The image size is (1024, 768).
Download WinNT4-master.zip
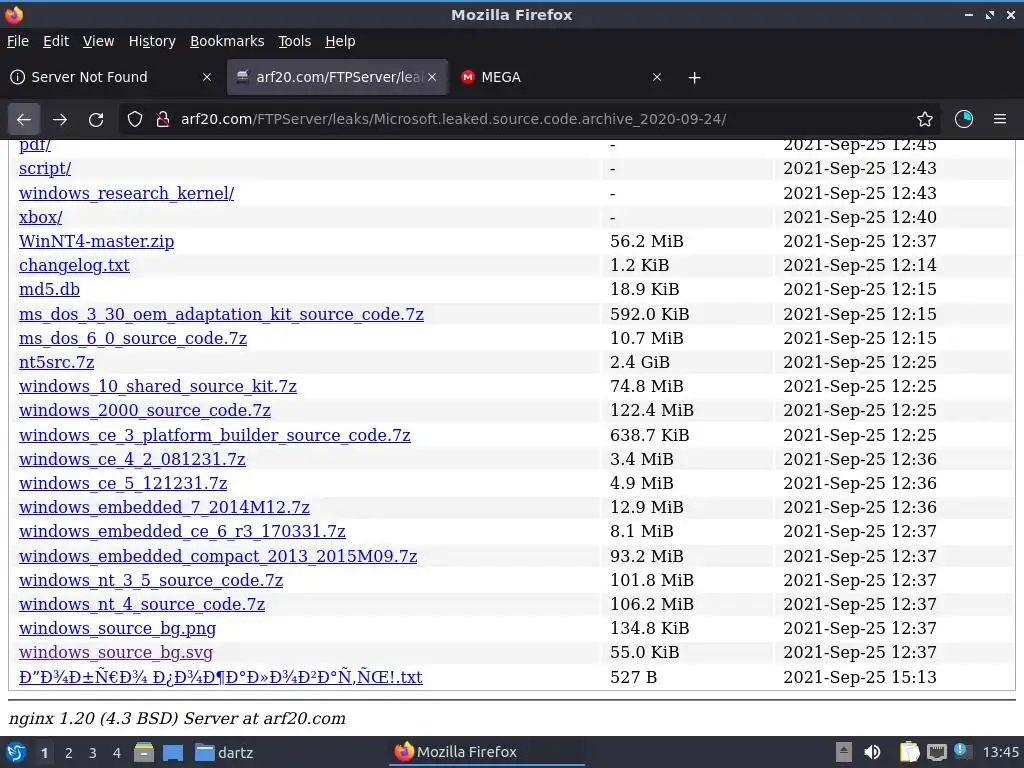pyautogui.click(x=97, y=241)
